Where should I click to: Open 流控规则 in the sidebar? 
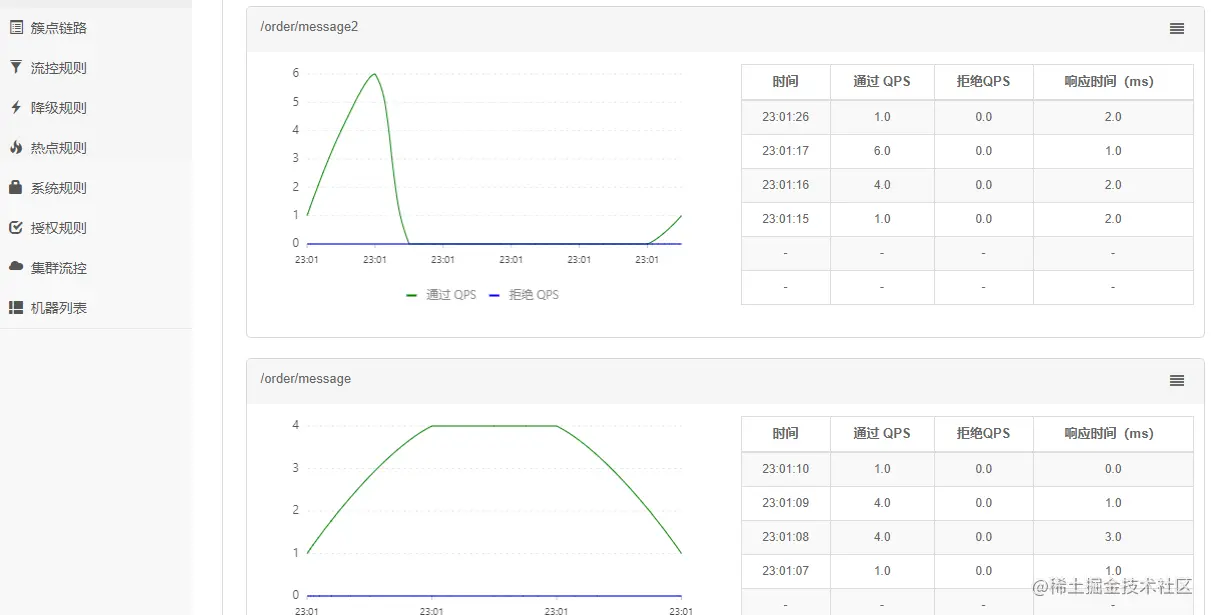pos(58,68)
